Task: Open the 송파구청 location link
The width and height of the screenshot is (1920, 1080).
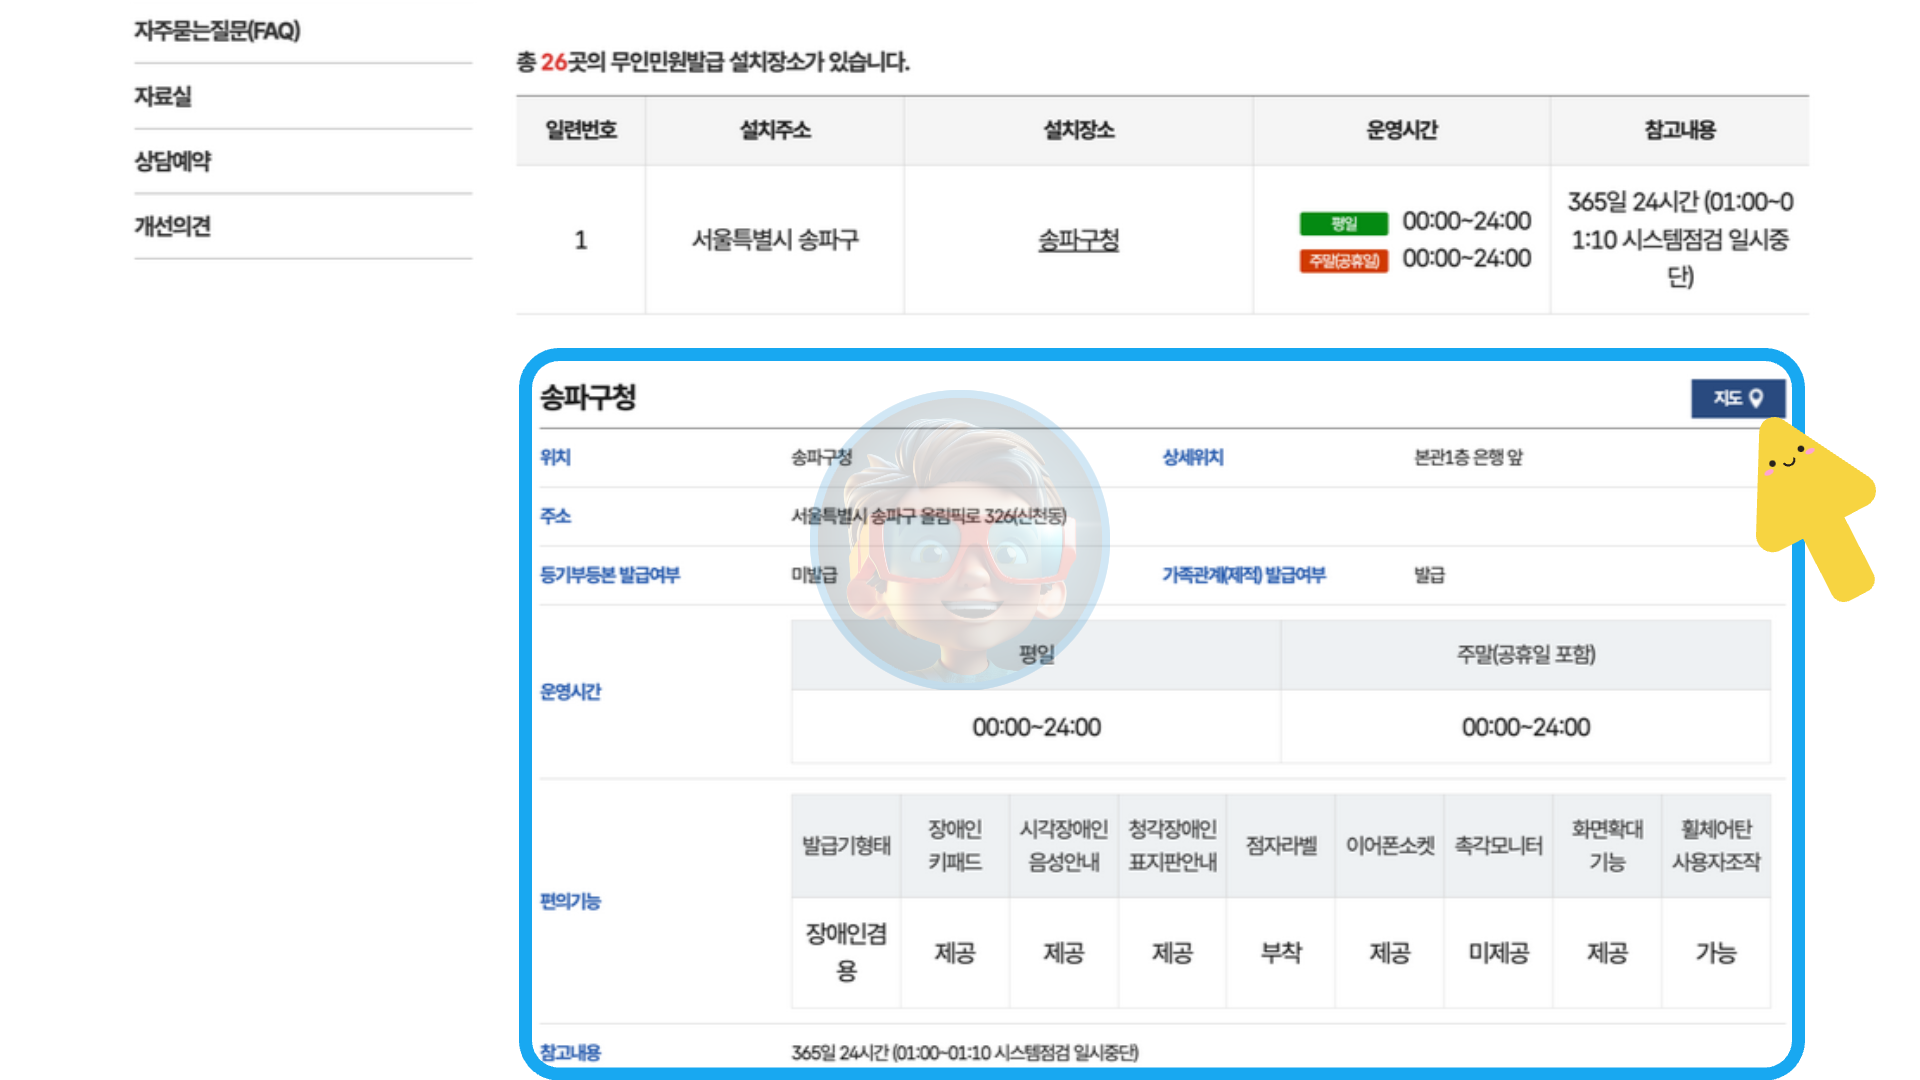Action: (x=1078, y=240)
